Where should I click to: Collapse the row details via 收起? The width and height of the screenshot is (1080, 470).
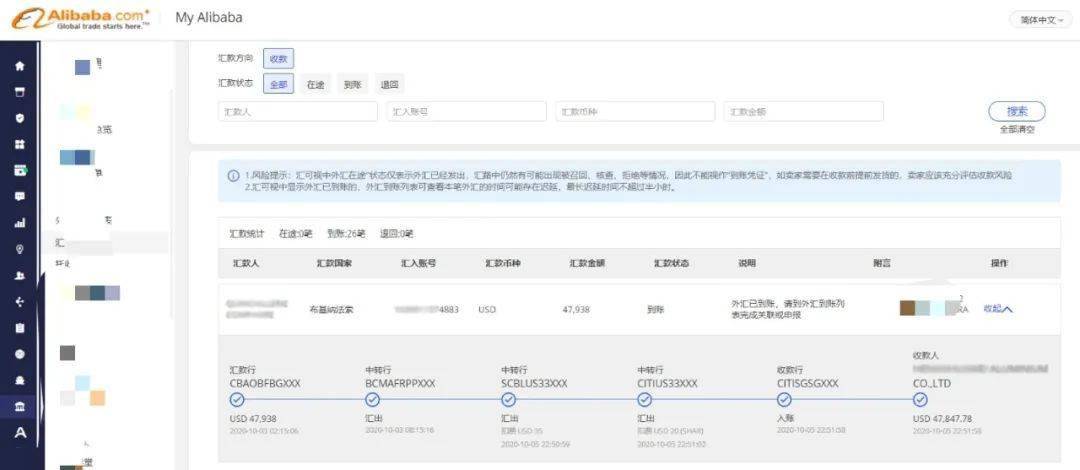click(x=997, y=309)
